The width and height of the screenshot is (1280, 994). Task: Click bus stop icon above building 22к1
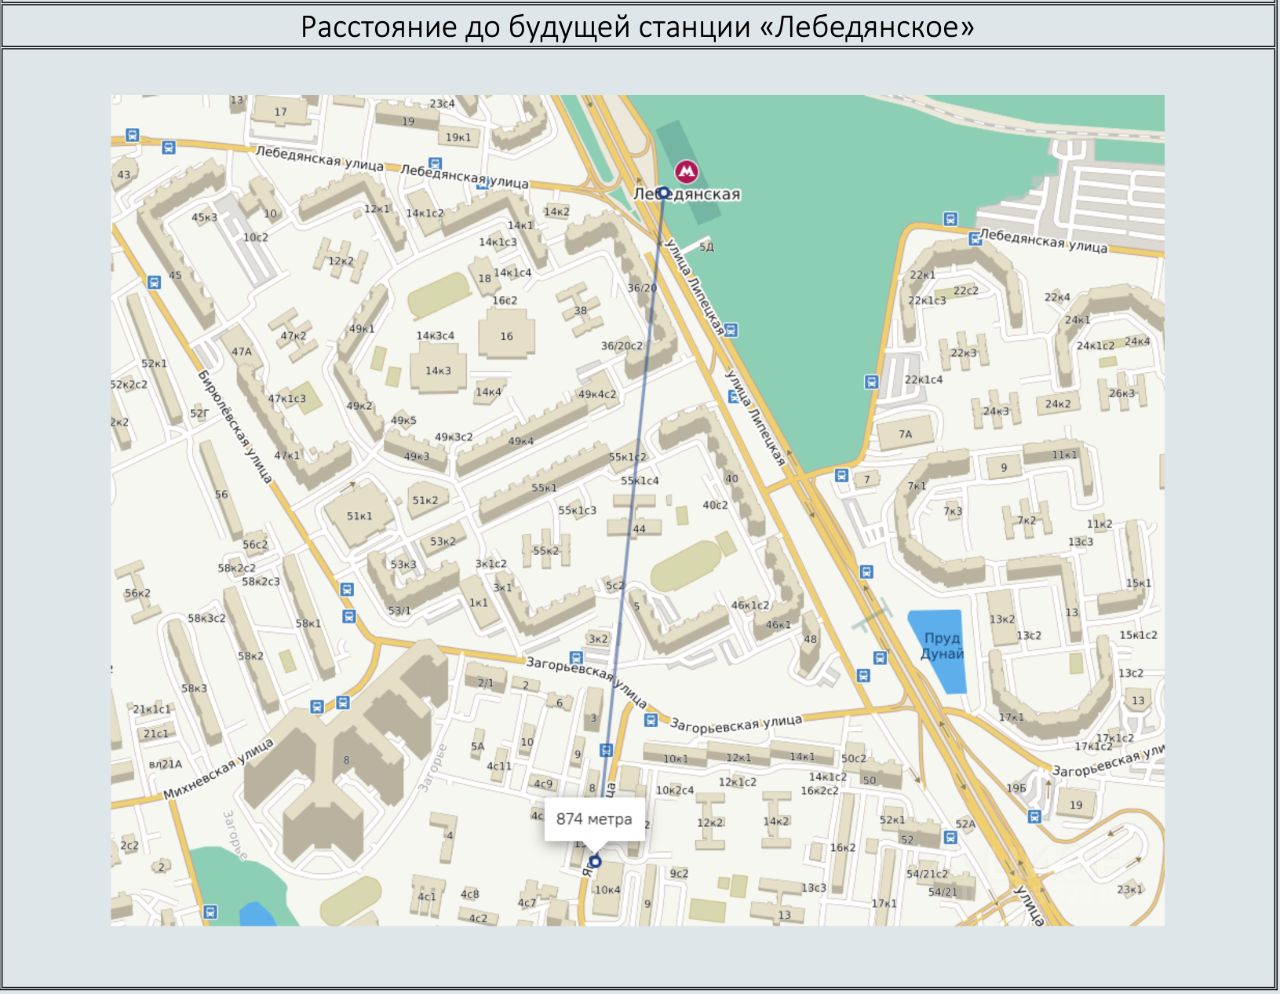975,238
